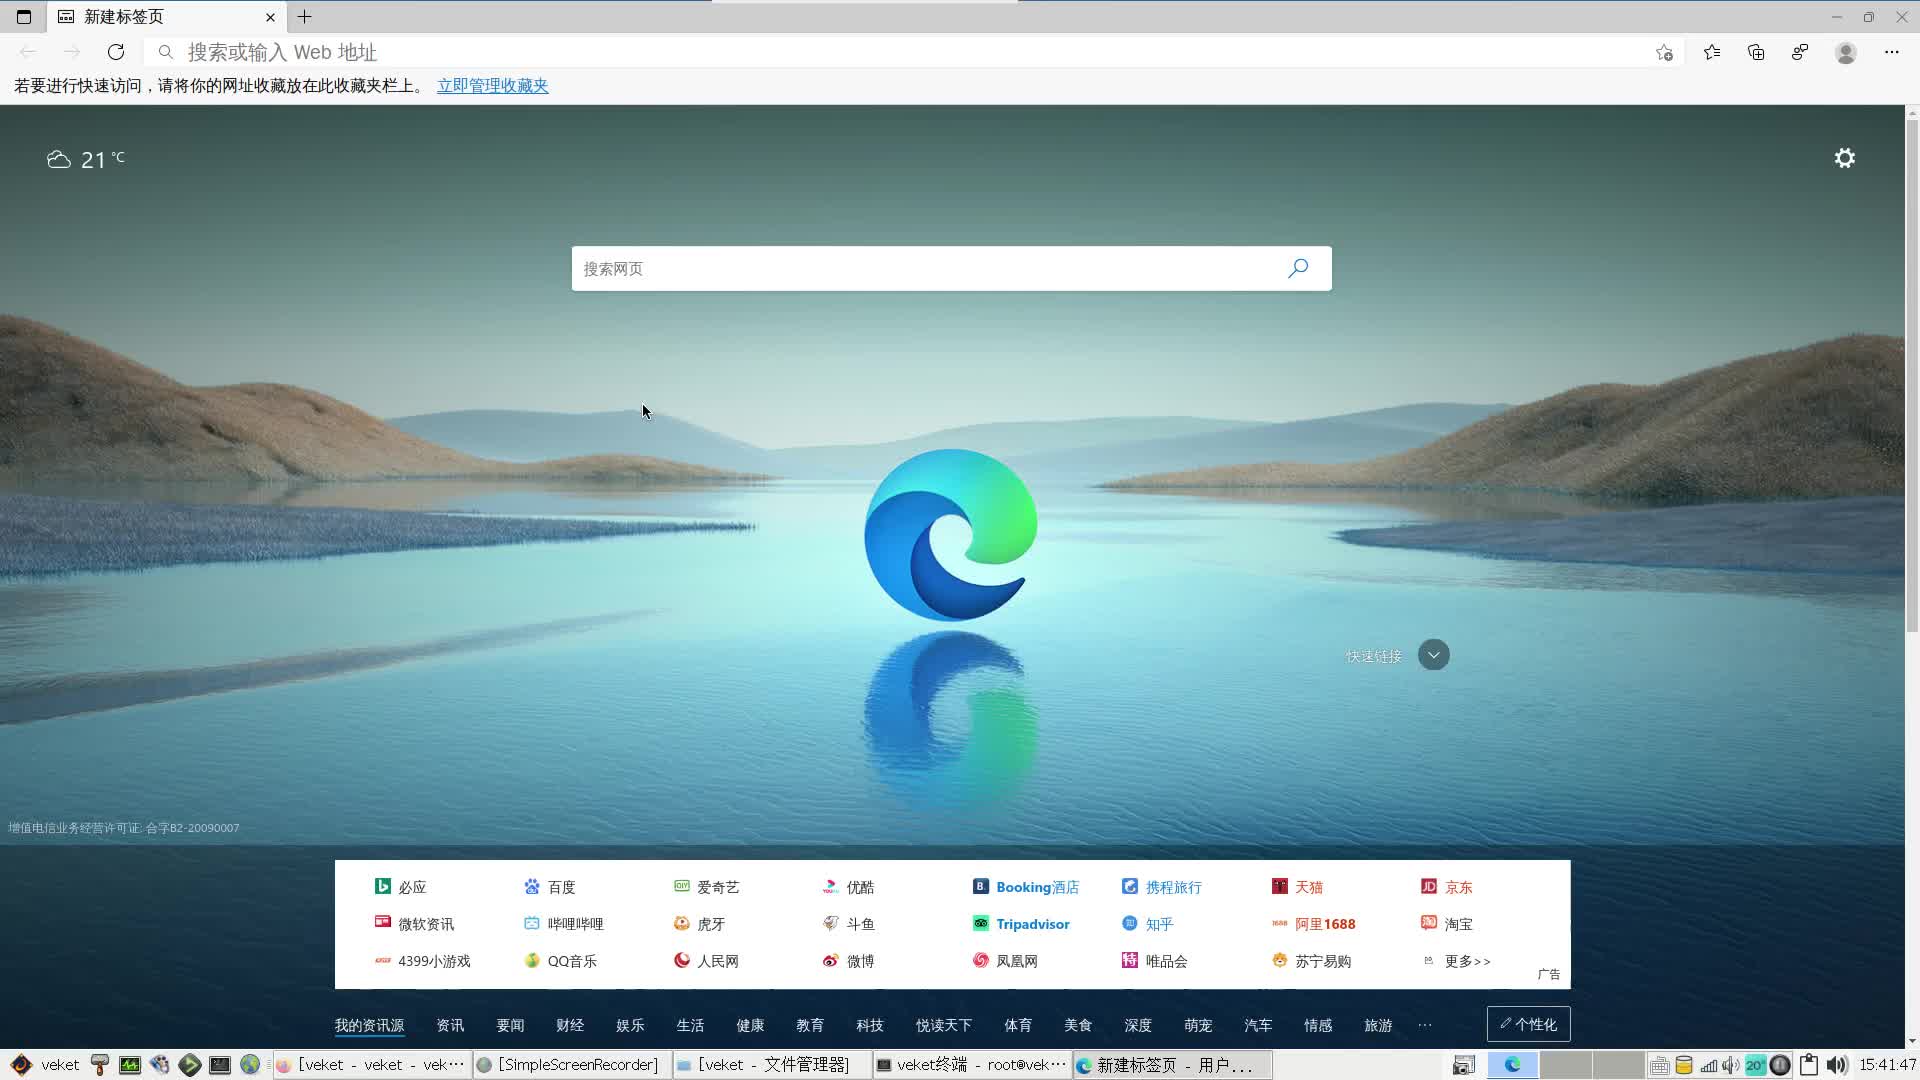Open the 4399小游戏 quick link
Screen dimensions: 1920x1080
pos(422,961)
